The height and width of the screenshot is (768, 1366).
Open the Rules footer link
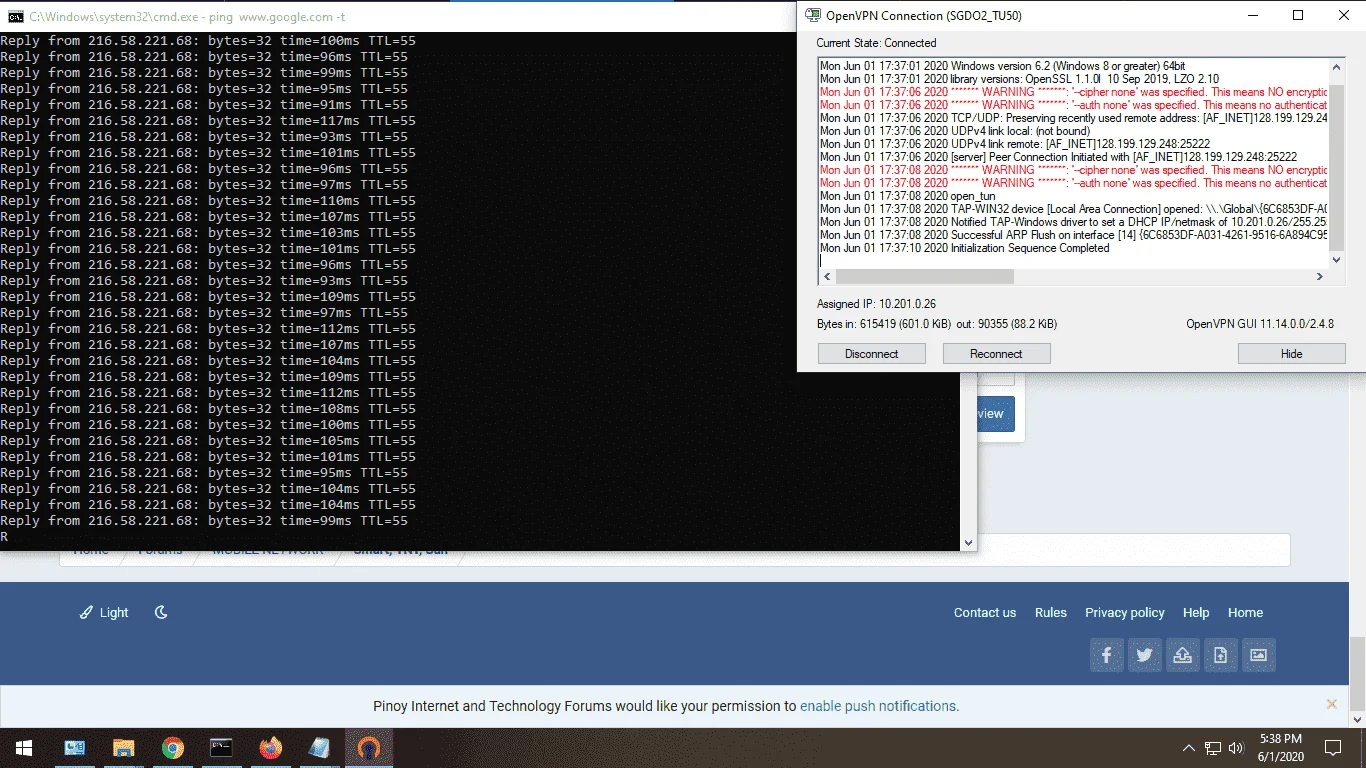[1051, 612]
